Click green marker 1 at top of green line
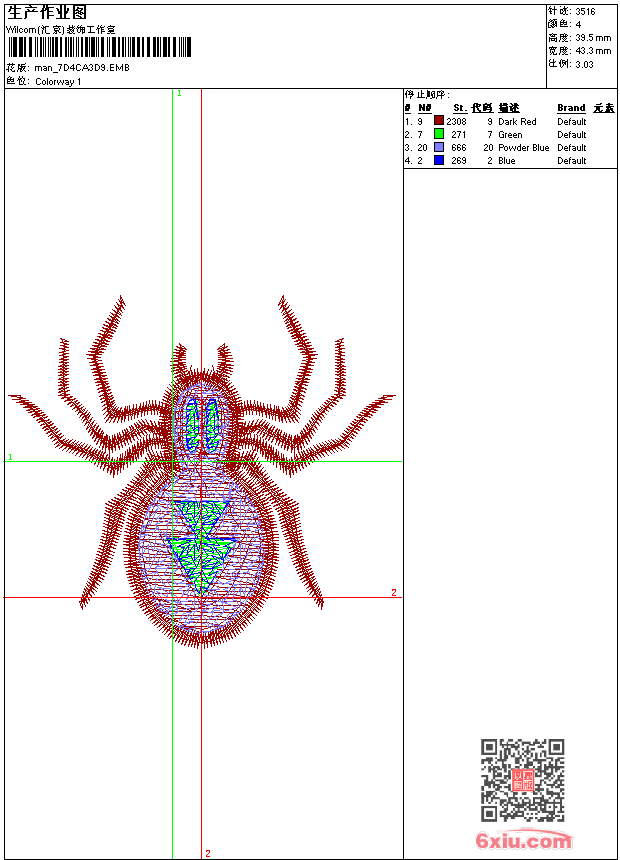620x860 pixels. (x=179, y=93)
